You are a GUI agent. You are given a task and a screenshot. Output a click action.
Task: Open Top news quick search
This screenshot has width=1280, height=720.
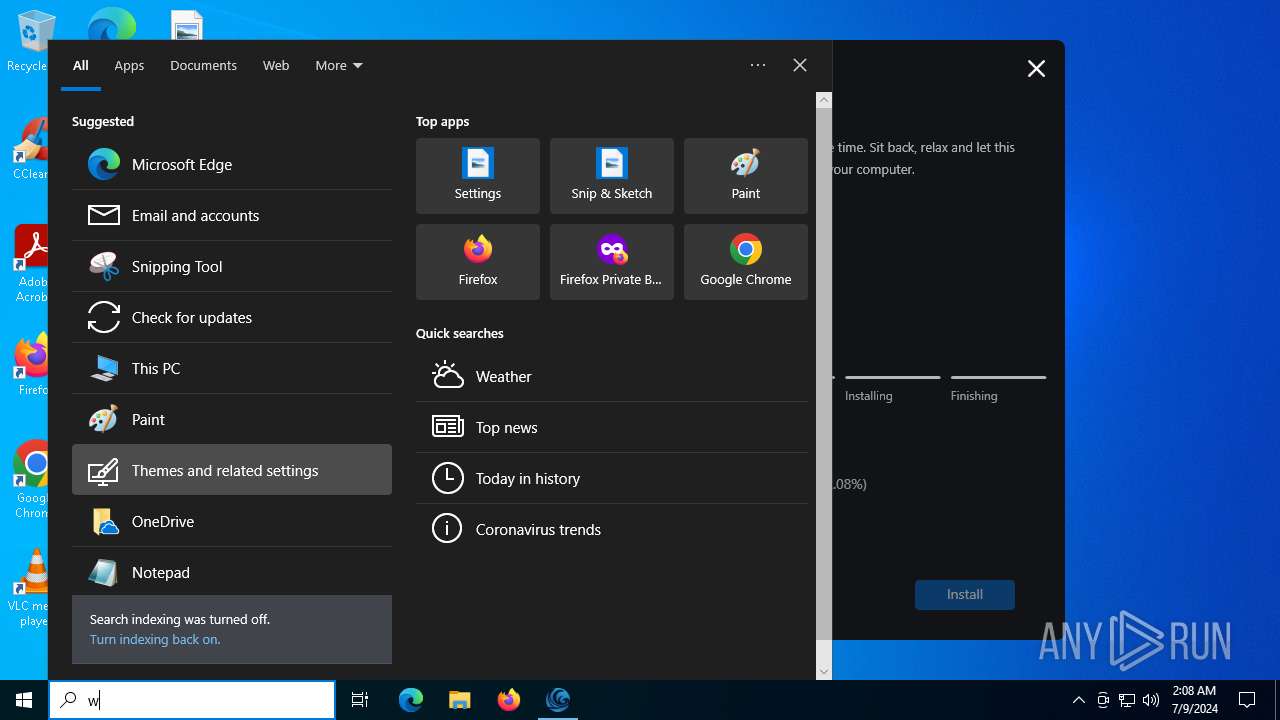pos(612,427)
